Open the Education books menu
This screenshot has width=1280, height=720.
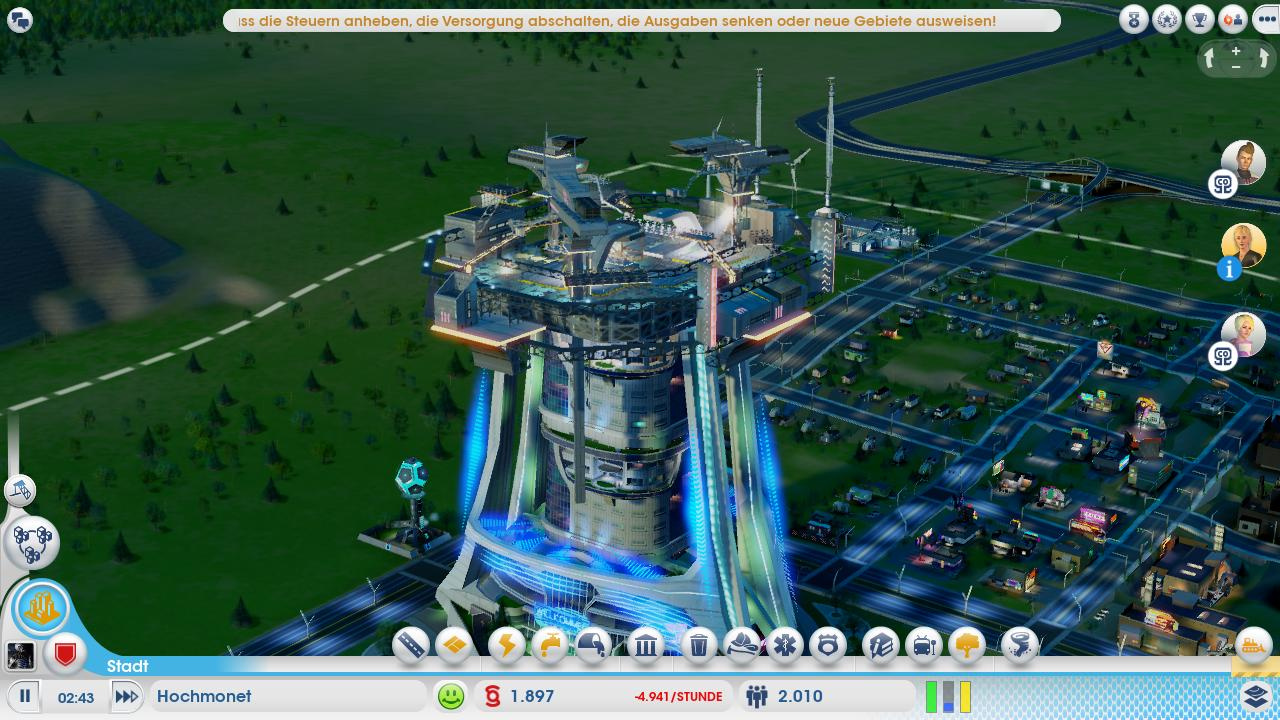pyautogui.click(x=881, y=645)
